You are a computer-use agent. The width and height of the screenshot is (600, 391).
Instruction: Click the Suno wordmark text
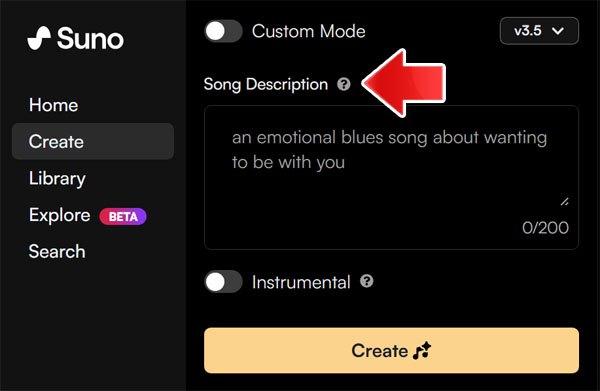click(90, 39)
